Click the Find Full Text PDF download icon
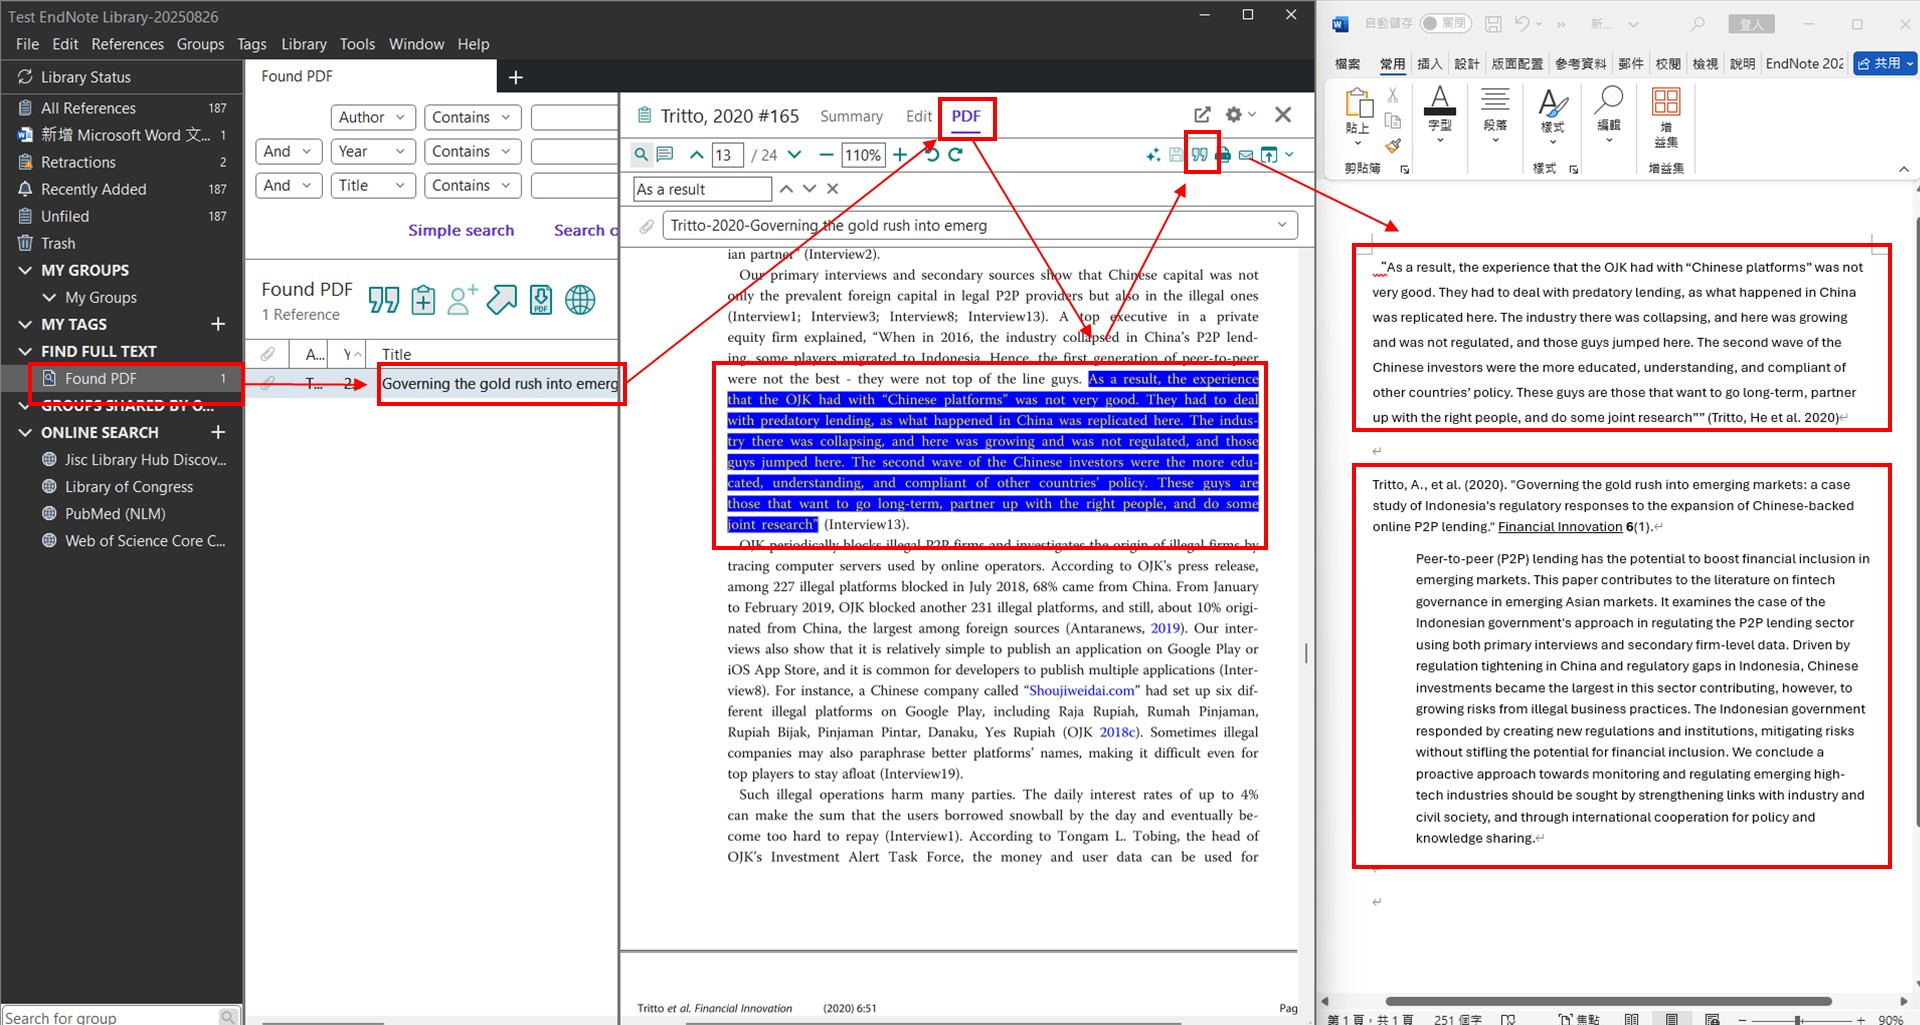1920x1025 pixels. (x=540, y=299)
